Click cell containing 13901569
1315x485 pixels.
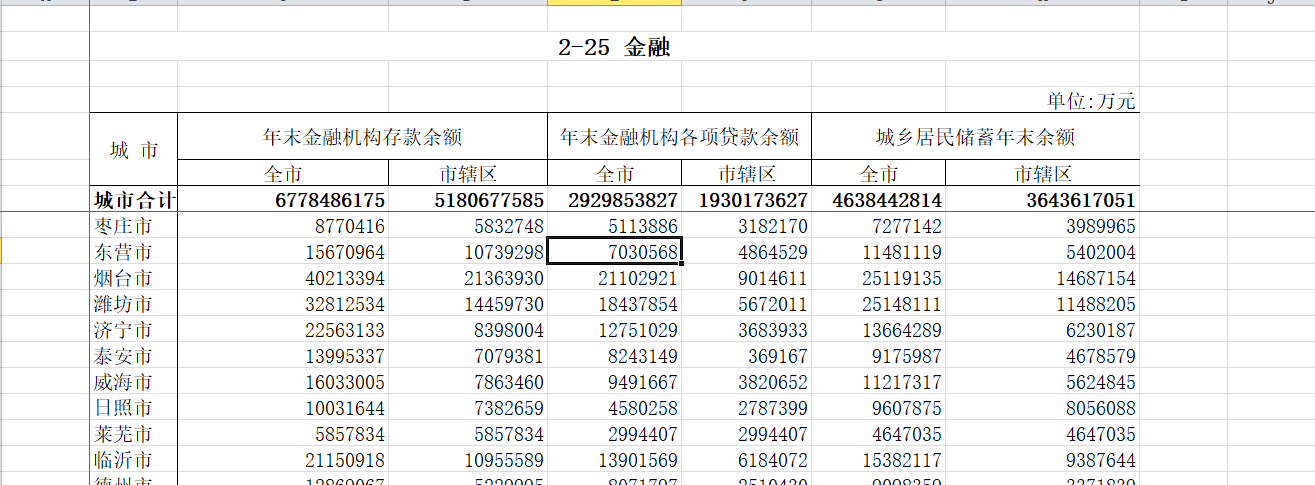(x=615, y=460)
